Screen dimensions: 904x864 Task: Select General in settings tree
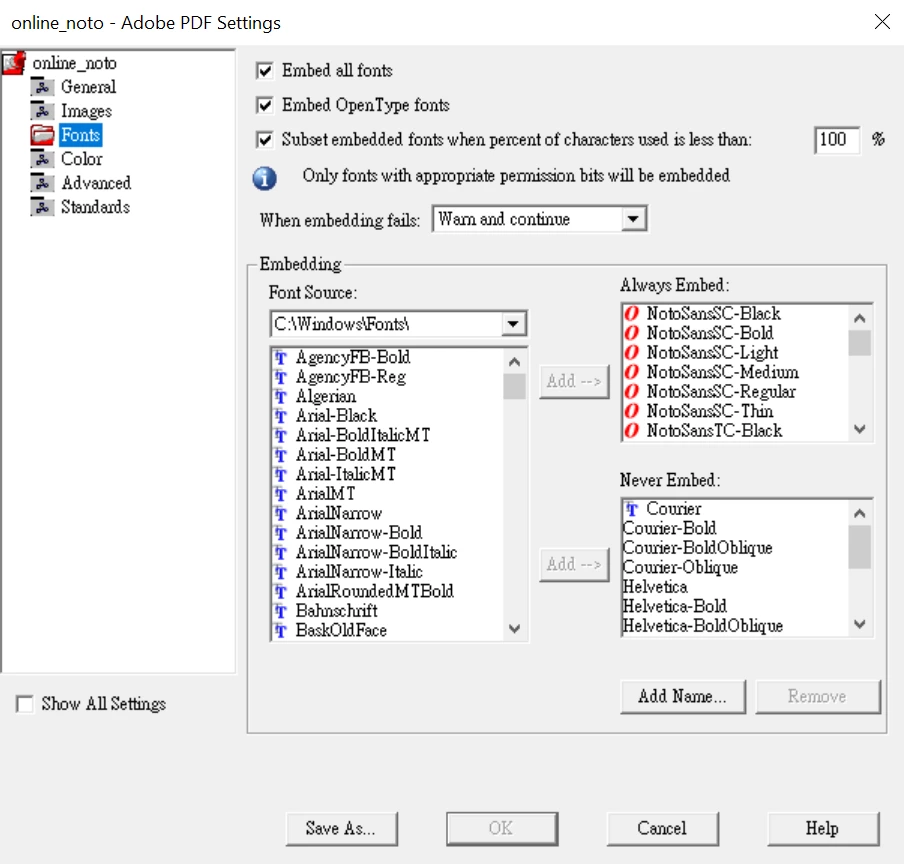coord(88,87)
